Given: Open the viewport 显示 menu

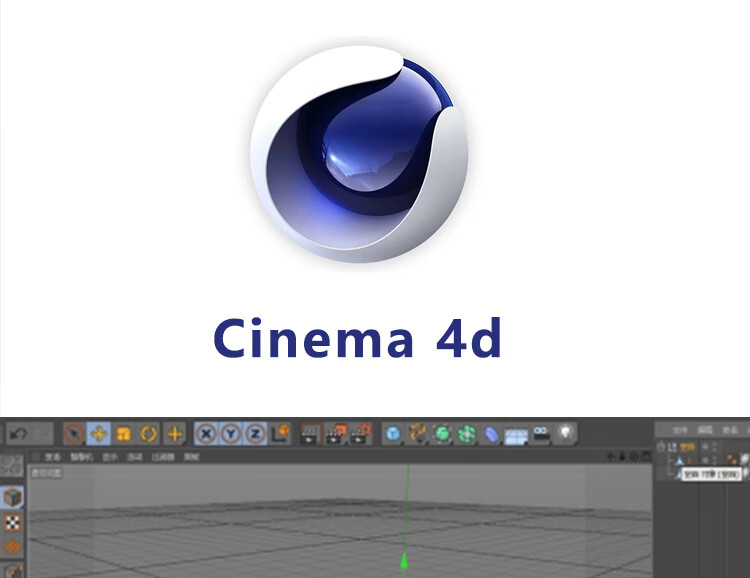Looking at the screenshot, I should (x=108, y=456).
